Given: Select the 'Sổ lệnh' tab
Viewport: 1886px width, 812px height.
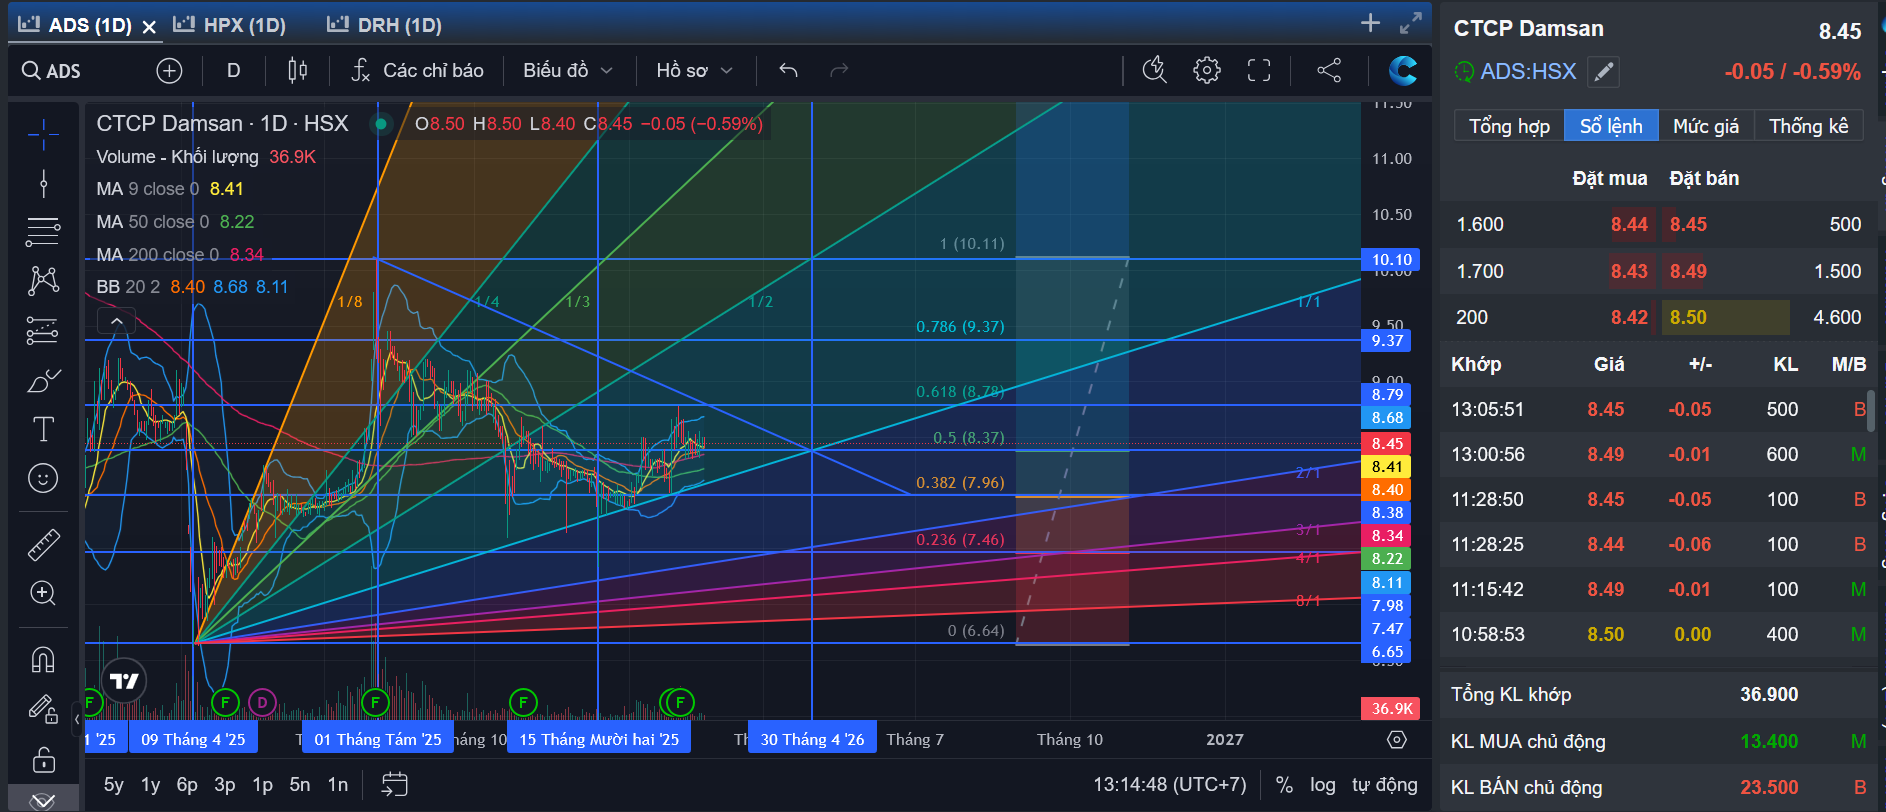Looking at the screenshot, I should 1611,126.
